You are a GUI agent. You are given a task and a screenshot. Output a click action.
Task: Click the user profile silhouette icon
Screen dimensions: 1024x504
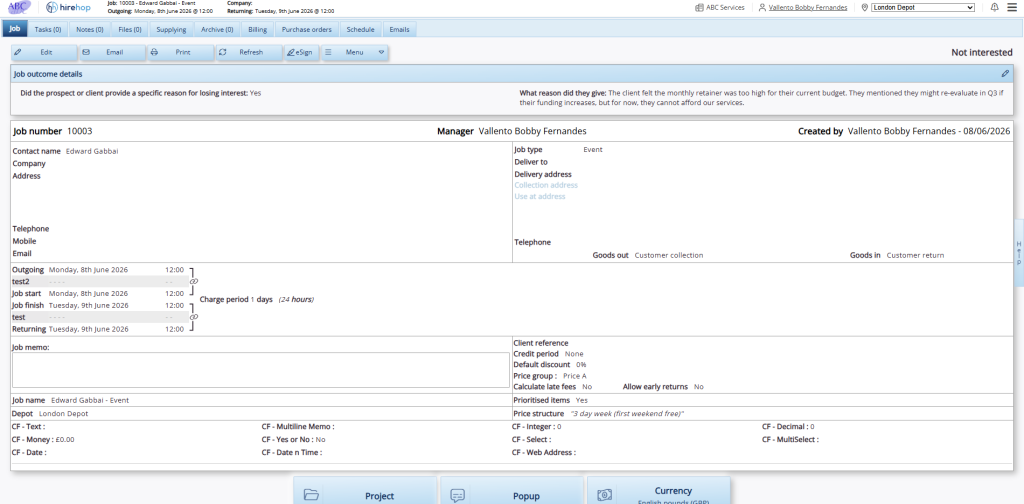click(x=762, y=8)
